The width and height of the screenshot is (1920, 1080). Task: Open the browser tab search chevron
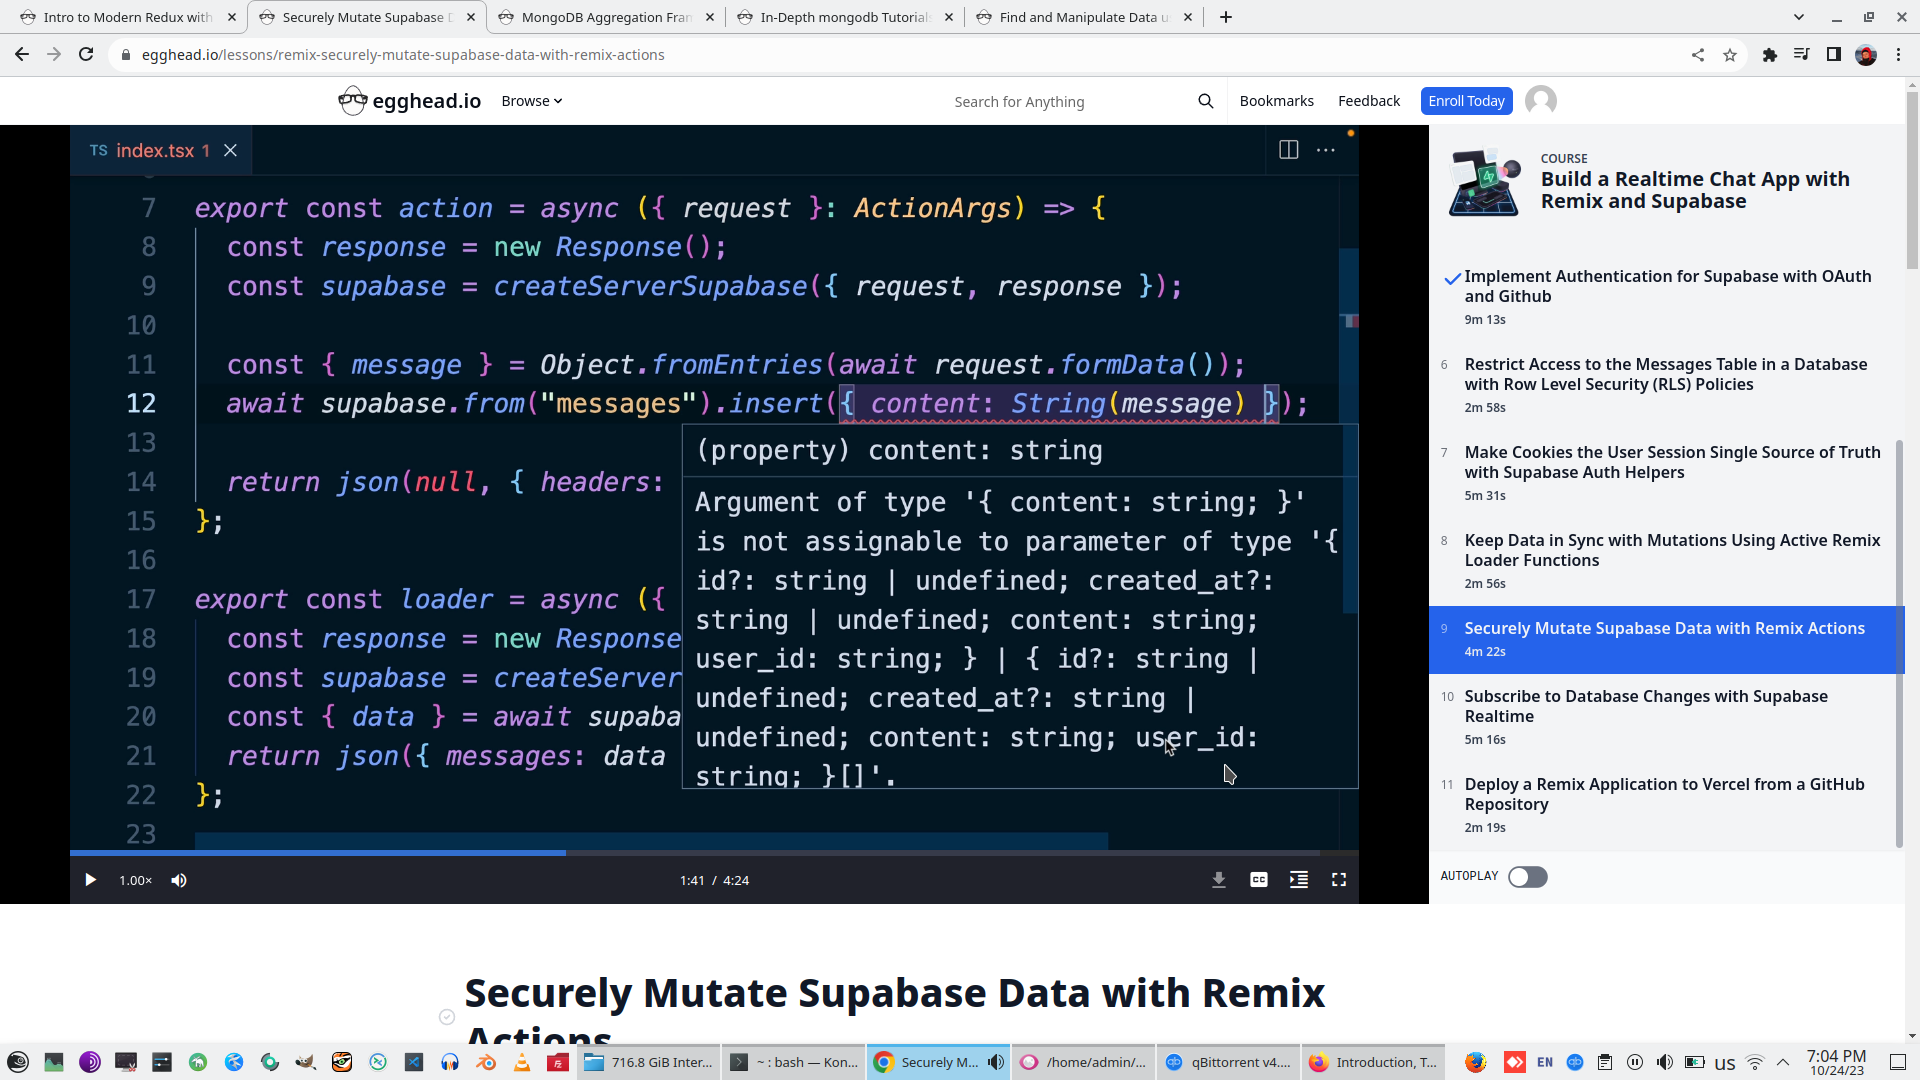(x=1798, y=17)
